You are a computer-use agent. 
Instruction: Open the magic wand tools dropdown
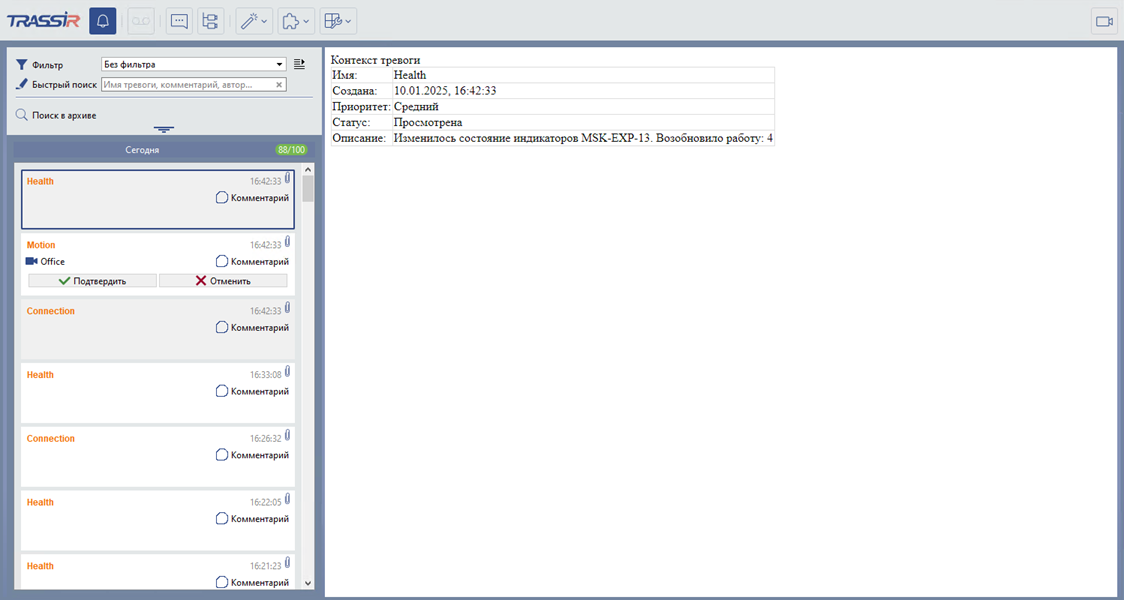253,21
